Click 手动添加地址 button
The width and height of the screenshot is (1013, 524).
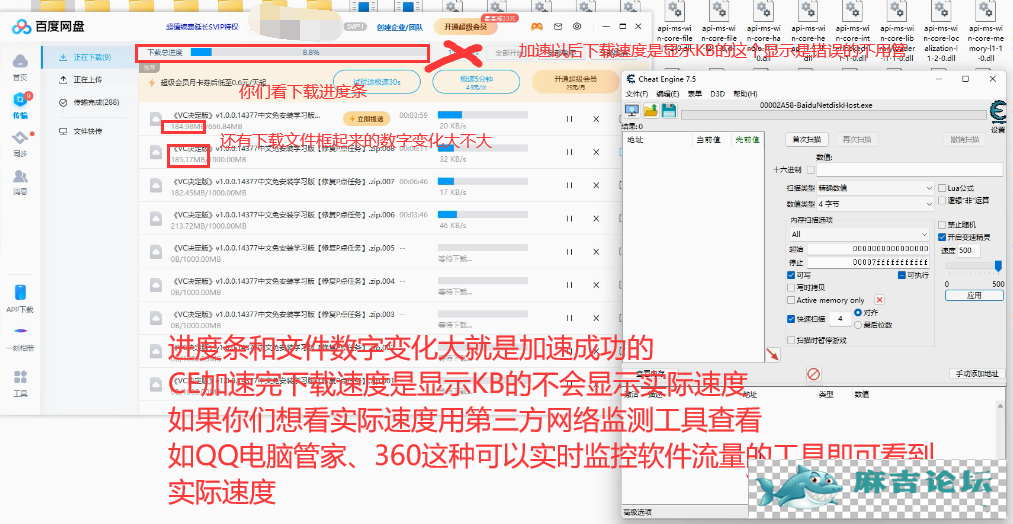[977, 374]
